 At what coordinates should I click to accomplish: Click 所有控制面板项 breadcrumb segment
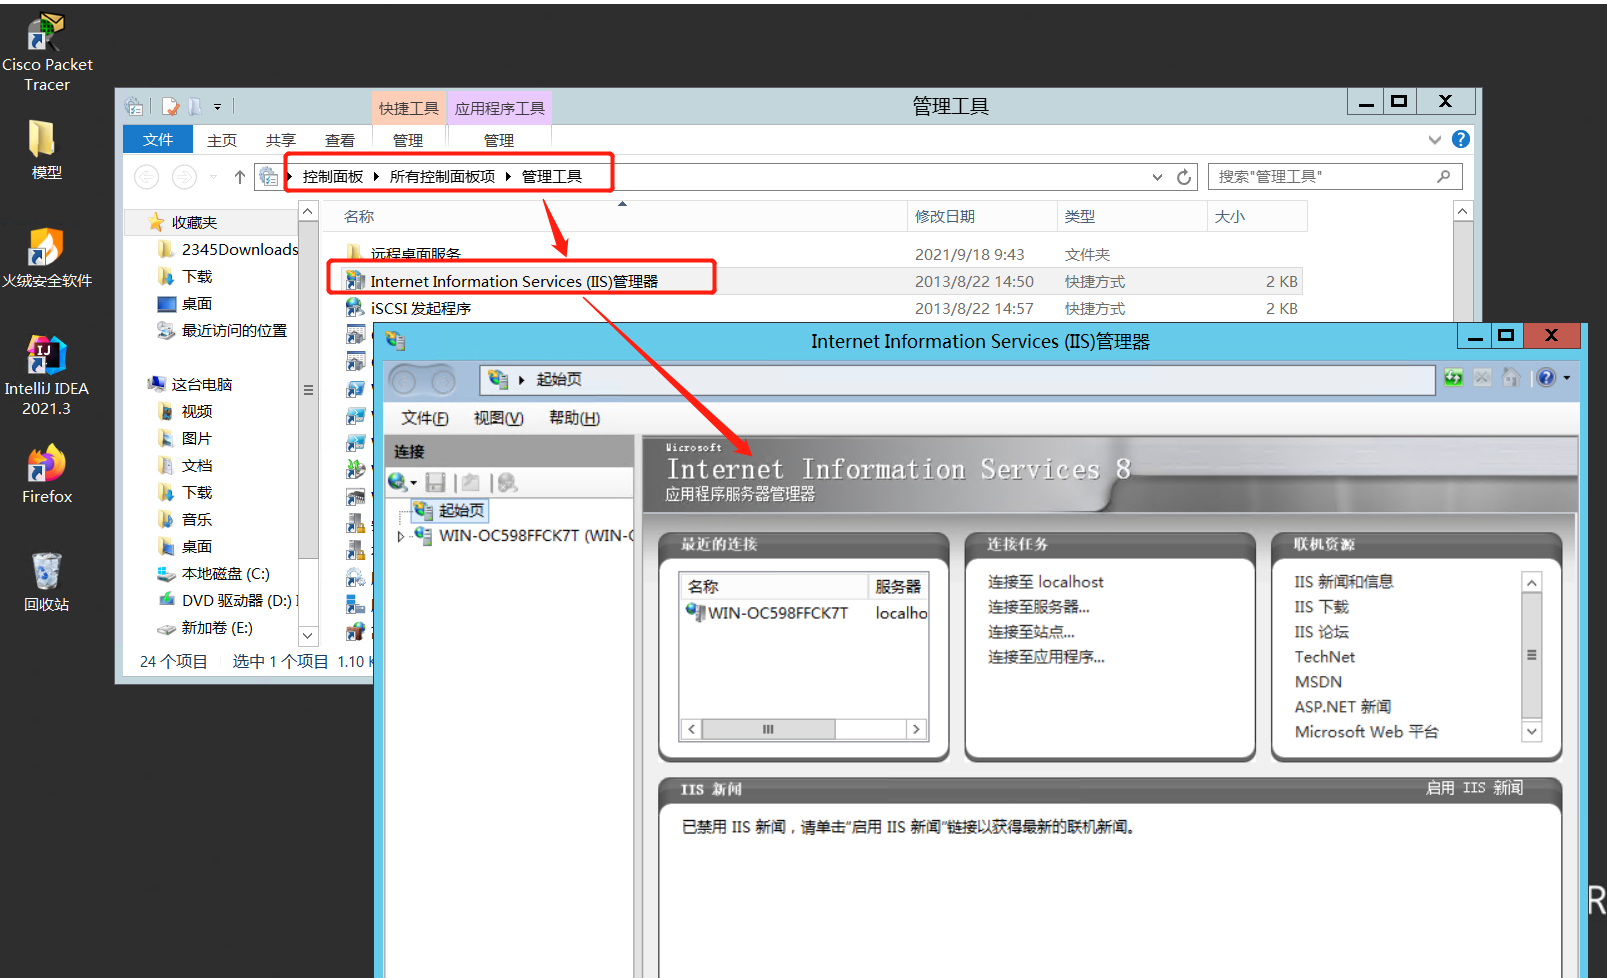(442, 177)
